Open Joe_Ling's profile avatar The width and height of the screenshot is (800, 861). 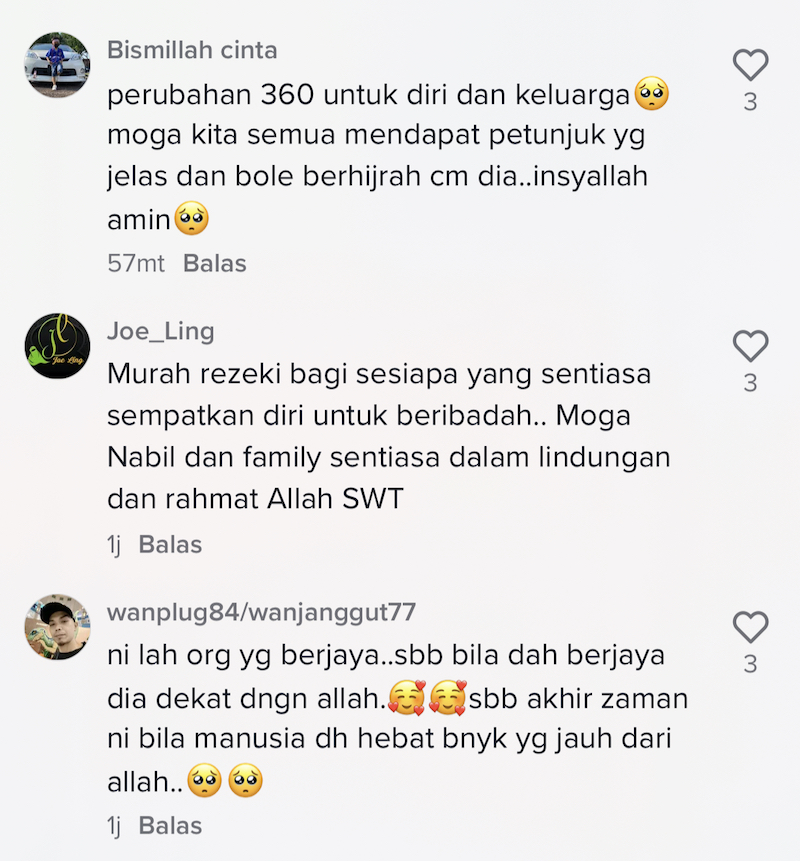tap(57, 346)
